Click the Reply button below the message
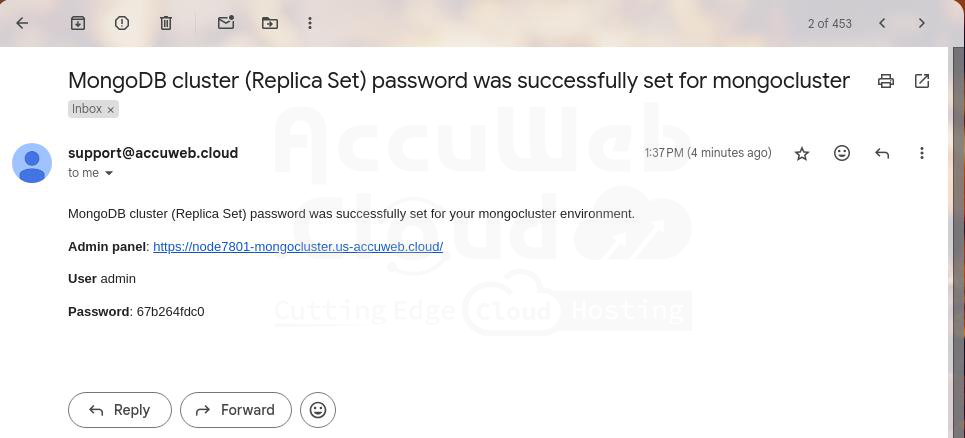Screen dimensions: 965x438 (120, 410)
